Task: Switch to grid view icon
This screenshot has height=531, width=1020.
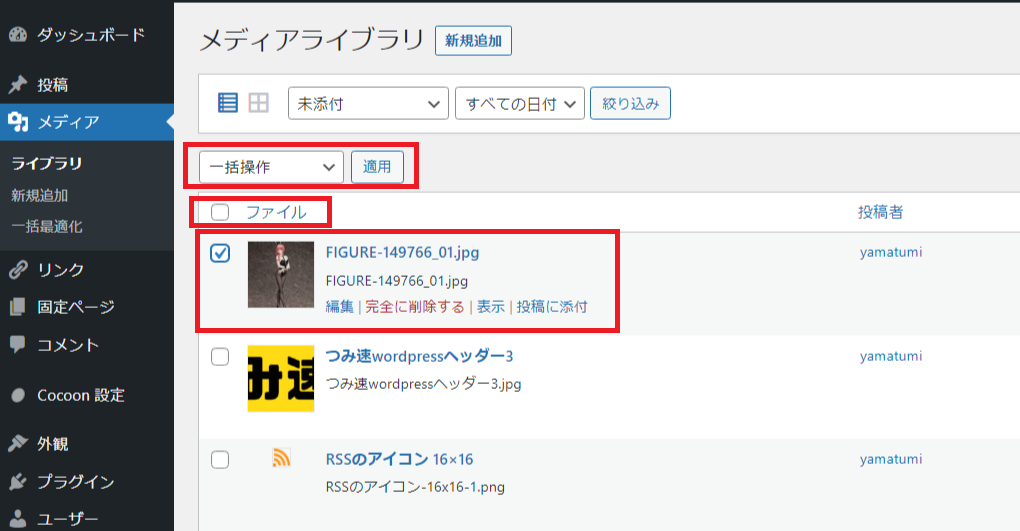Action: coord(258,103)
